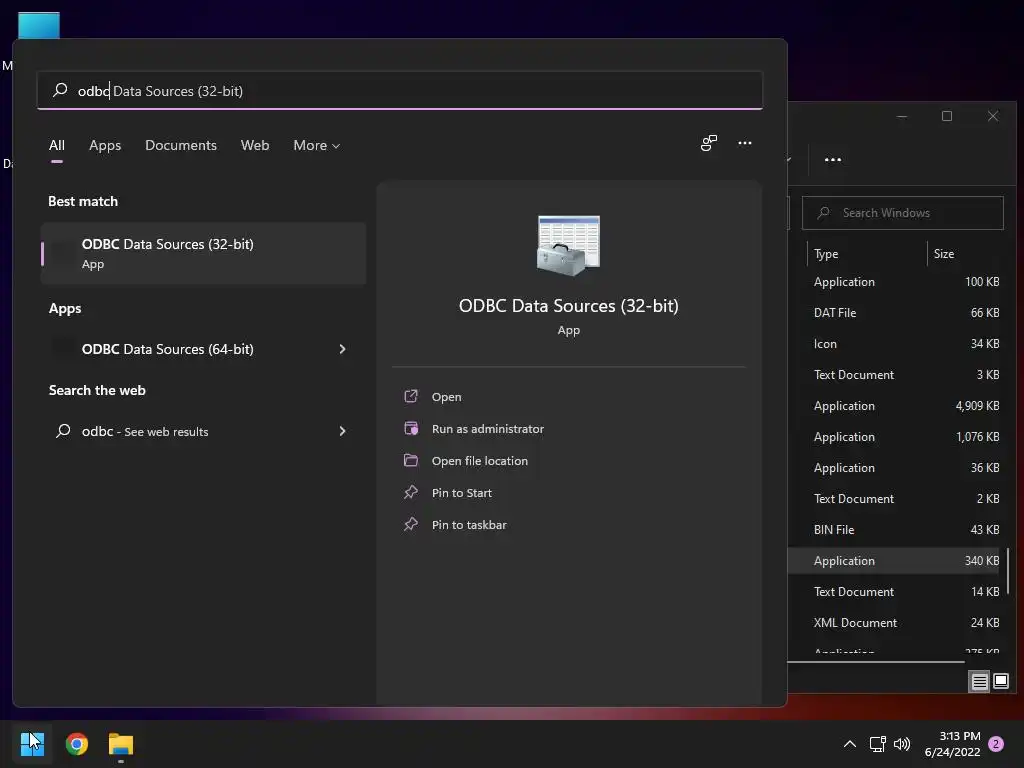Click the Run as administrator shield icon
Screen dimensions: 1024x768
pyautogui.click(x=411, y=428)
